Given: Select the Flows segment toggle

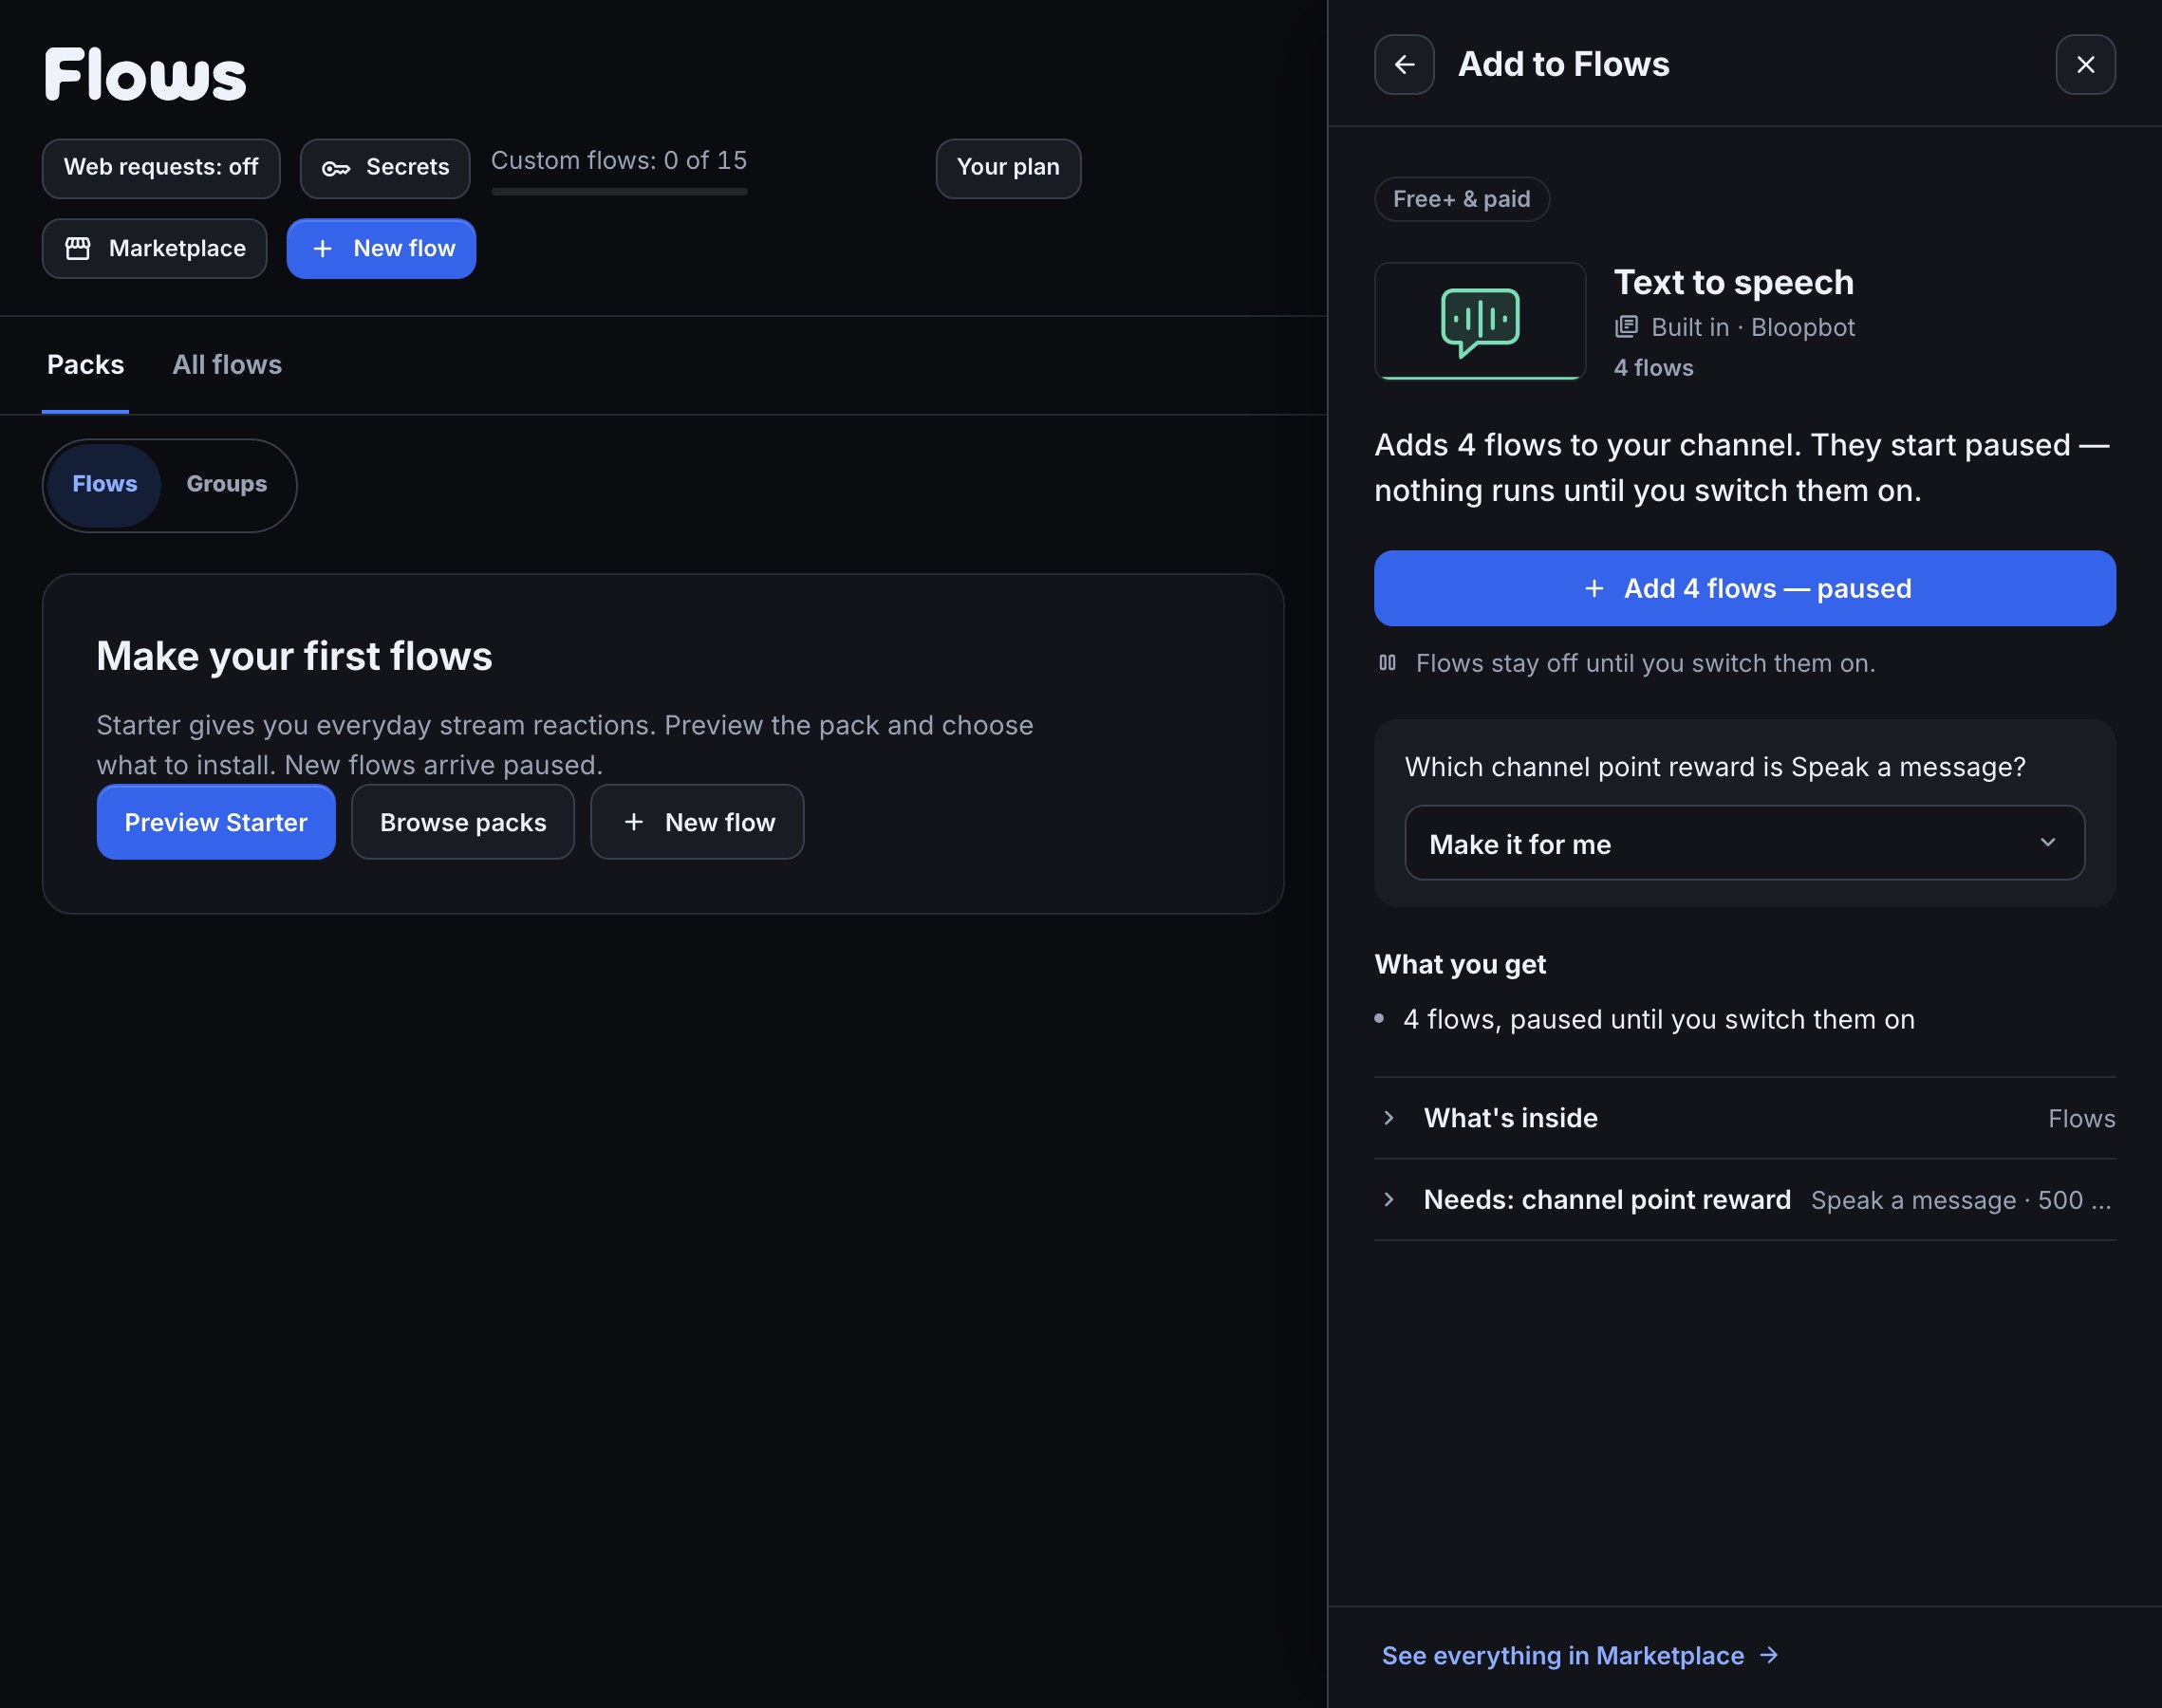Looking at the screenshot, I should coord(105,485).
